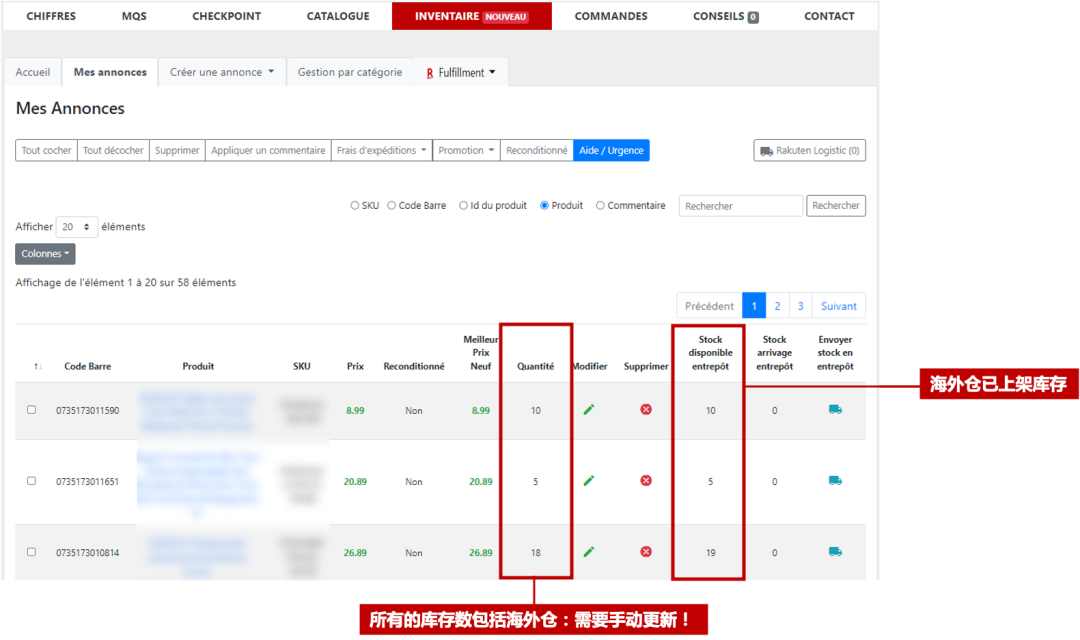Send stock to warehouse for barcode 0735173011651
Viewport: 1080px width, 640px height.
coord(835,481)
